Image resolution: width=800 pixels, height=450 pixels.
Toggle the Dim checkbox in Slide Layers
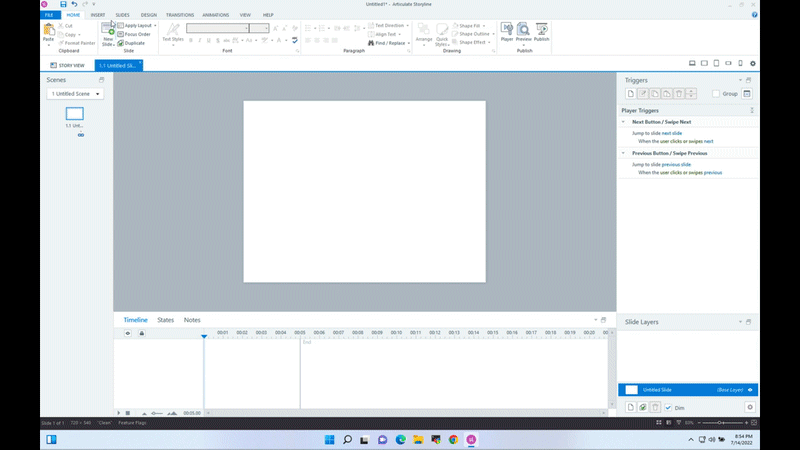(668, 408)
